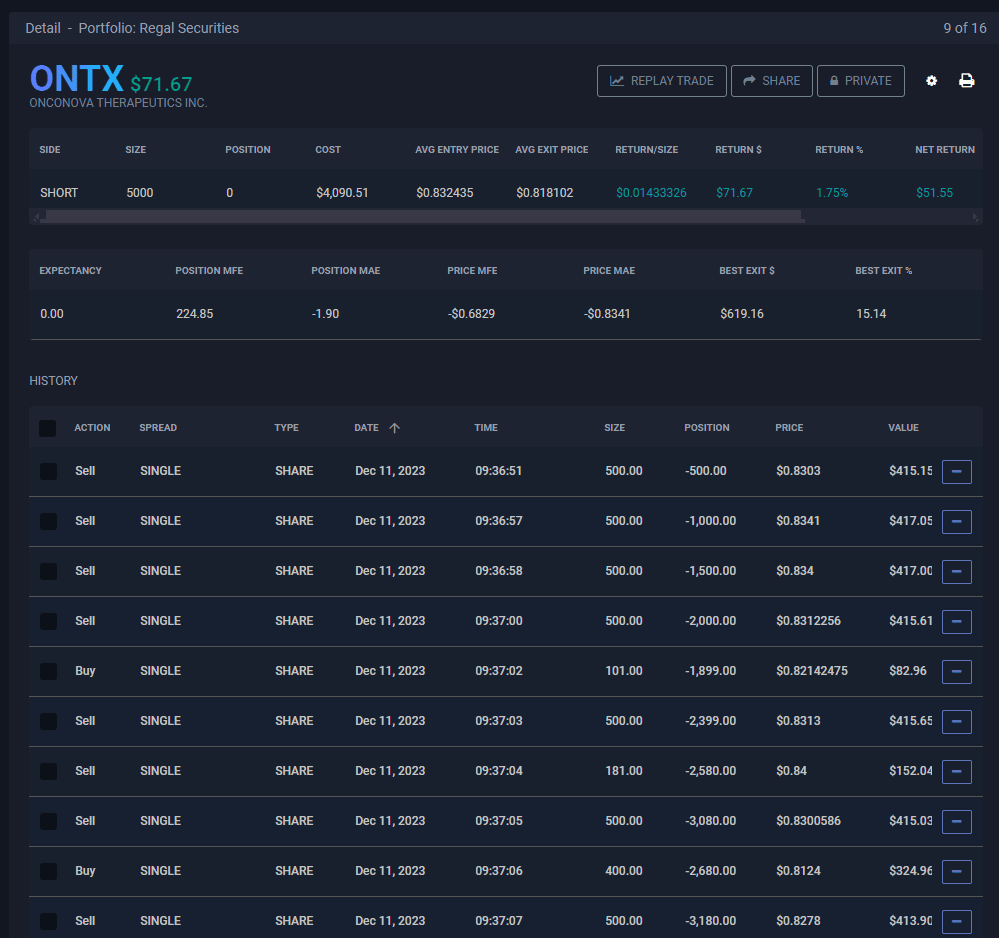
Task: Check the box for the 09:36:51 Sell row
Action: pos(48,471)
